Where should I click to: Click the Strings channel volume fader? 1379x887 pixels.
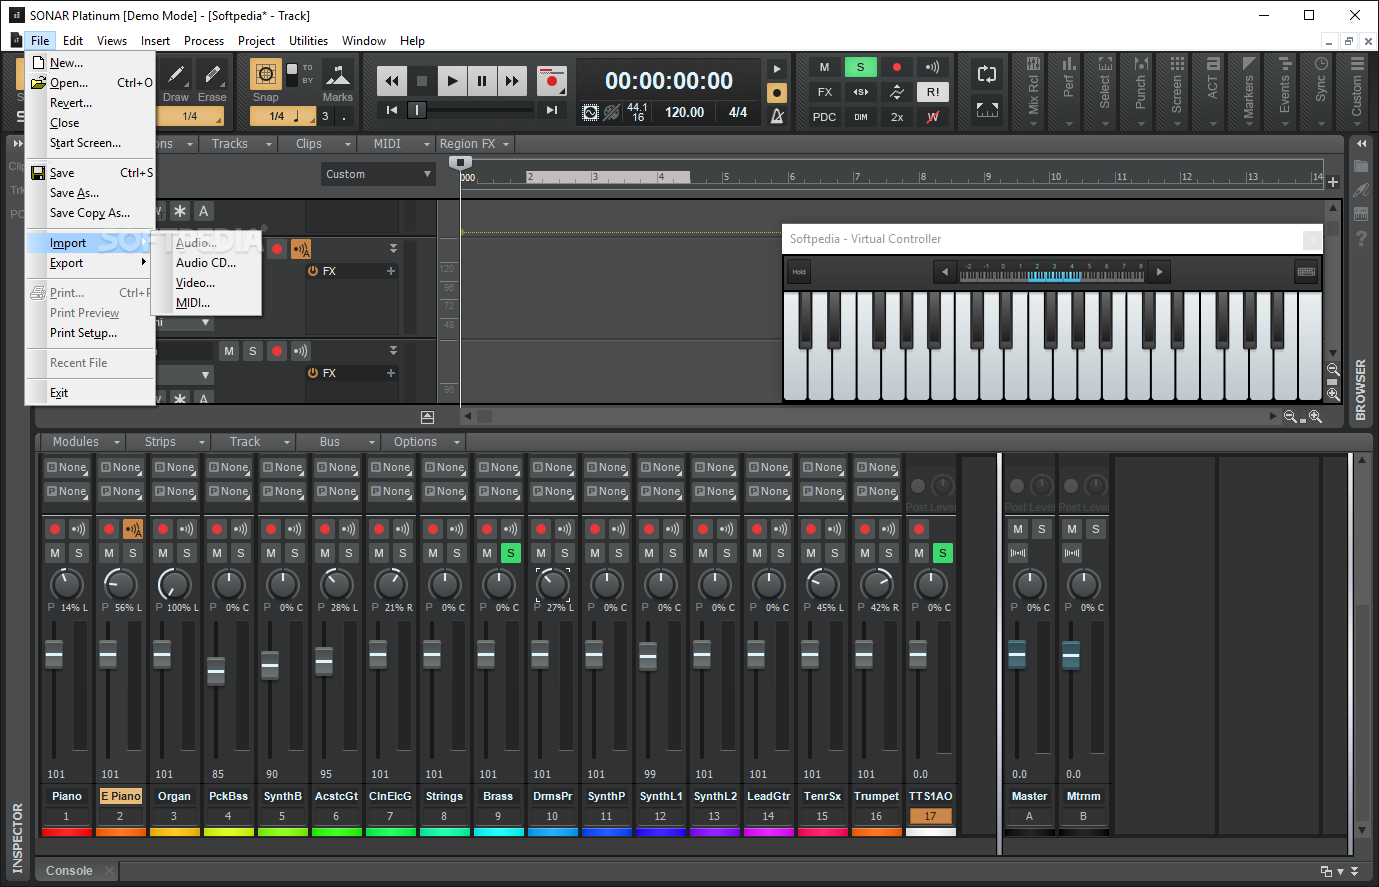pos(432,655)
